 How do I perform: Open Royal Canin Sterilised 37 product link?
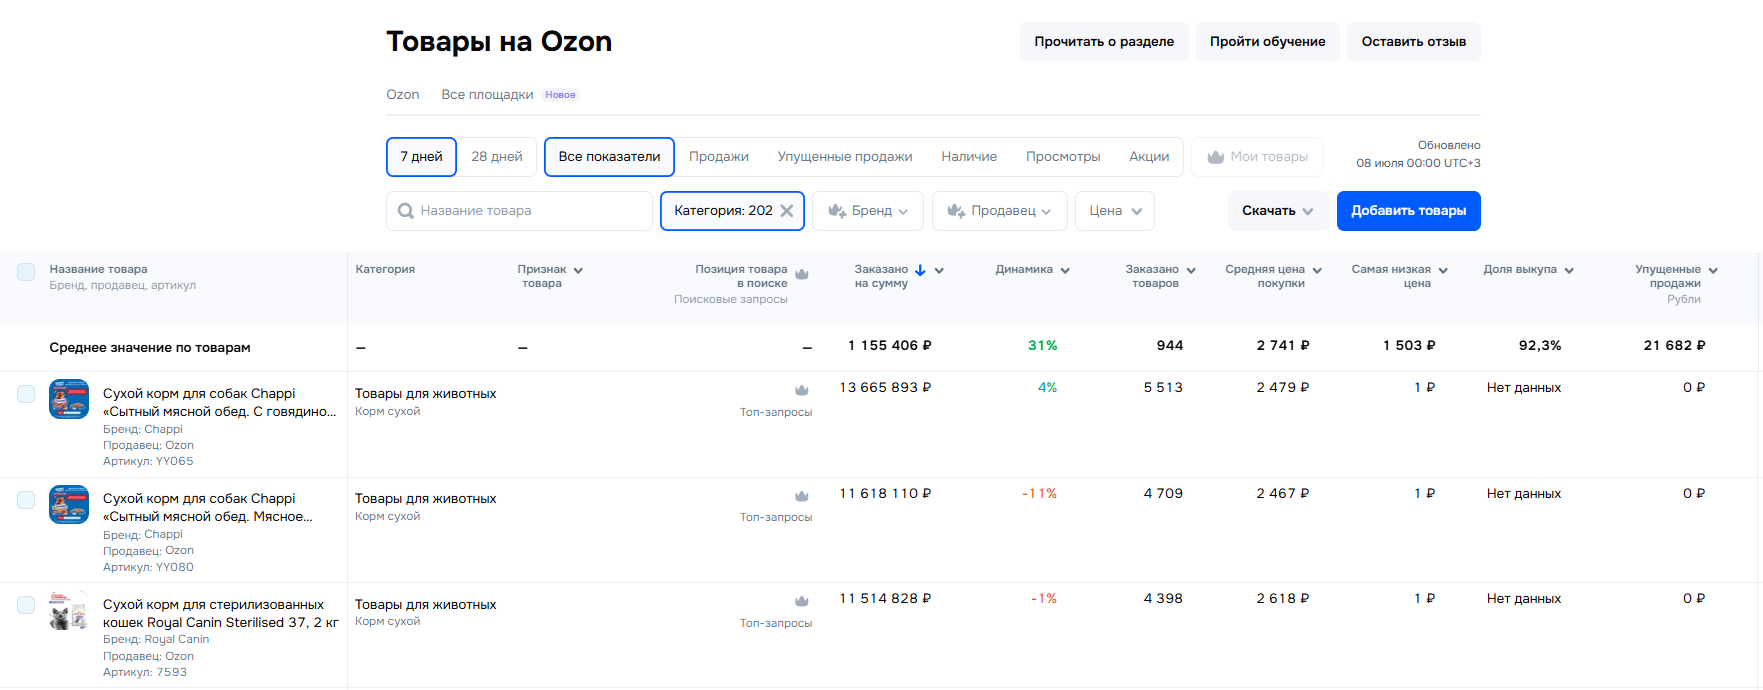[x=220, y=614]
